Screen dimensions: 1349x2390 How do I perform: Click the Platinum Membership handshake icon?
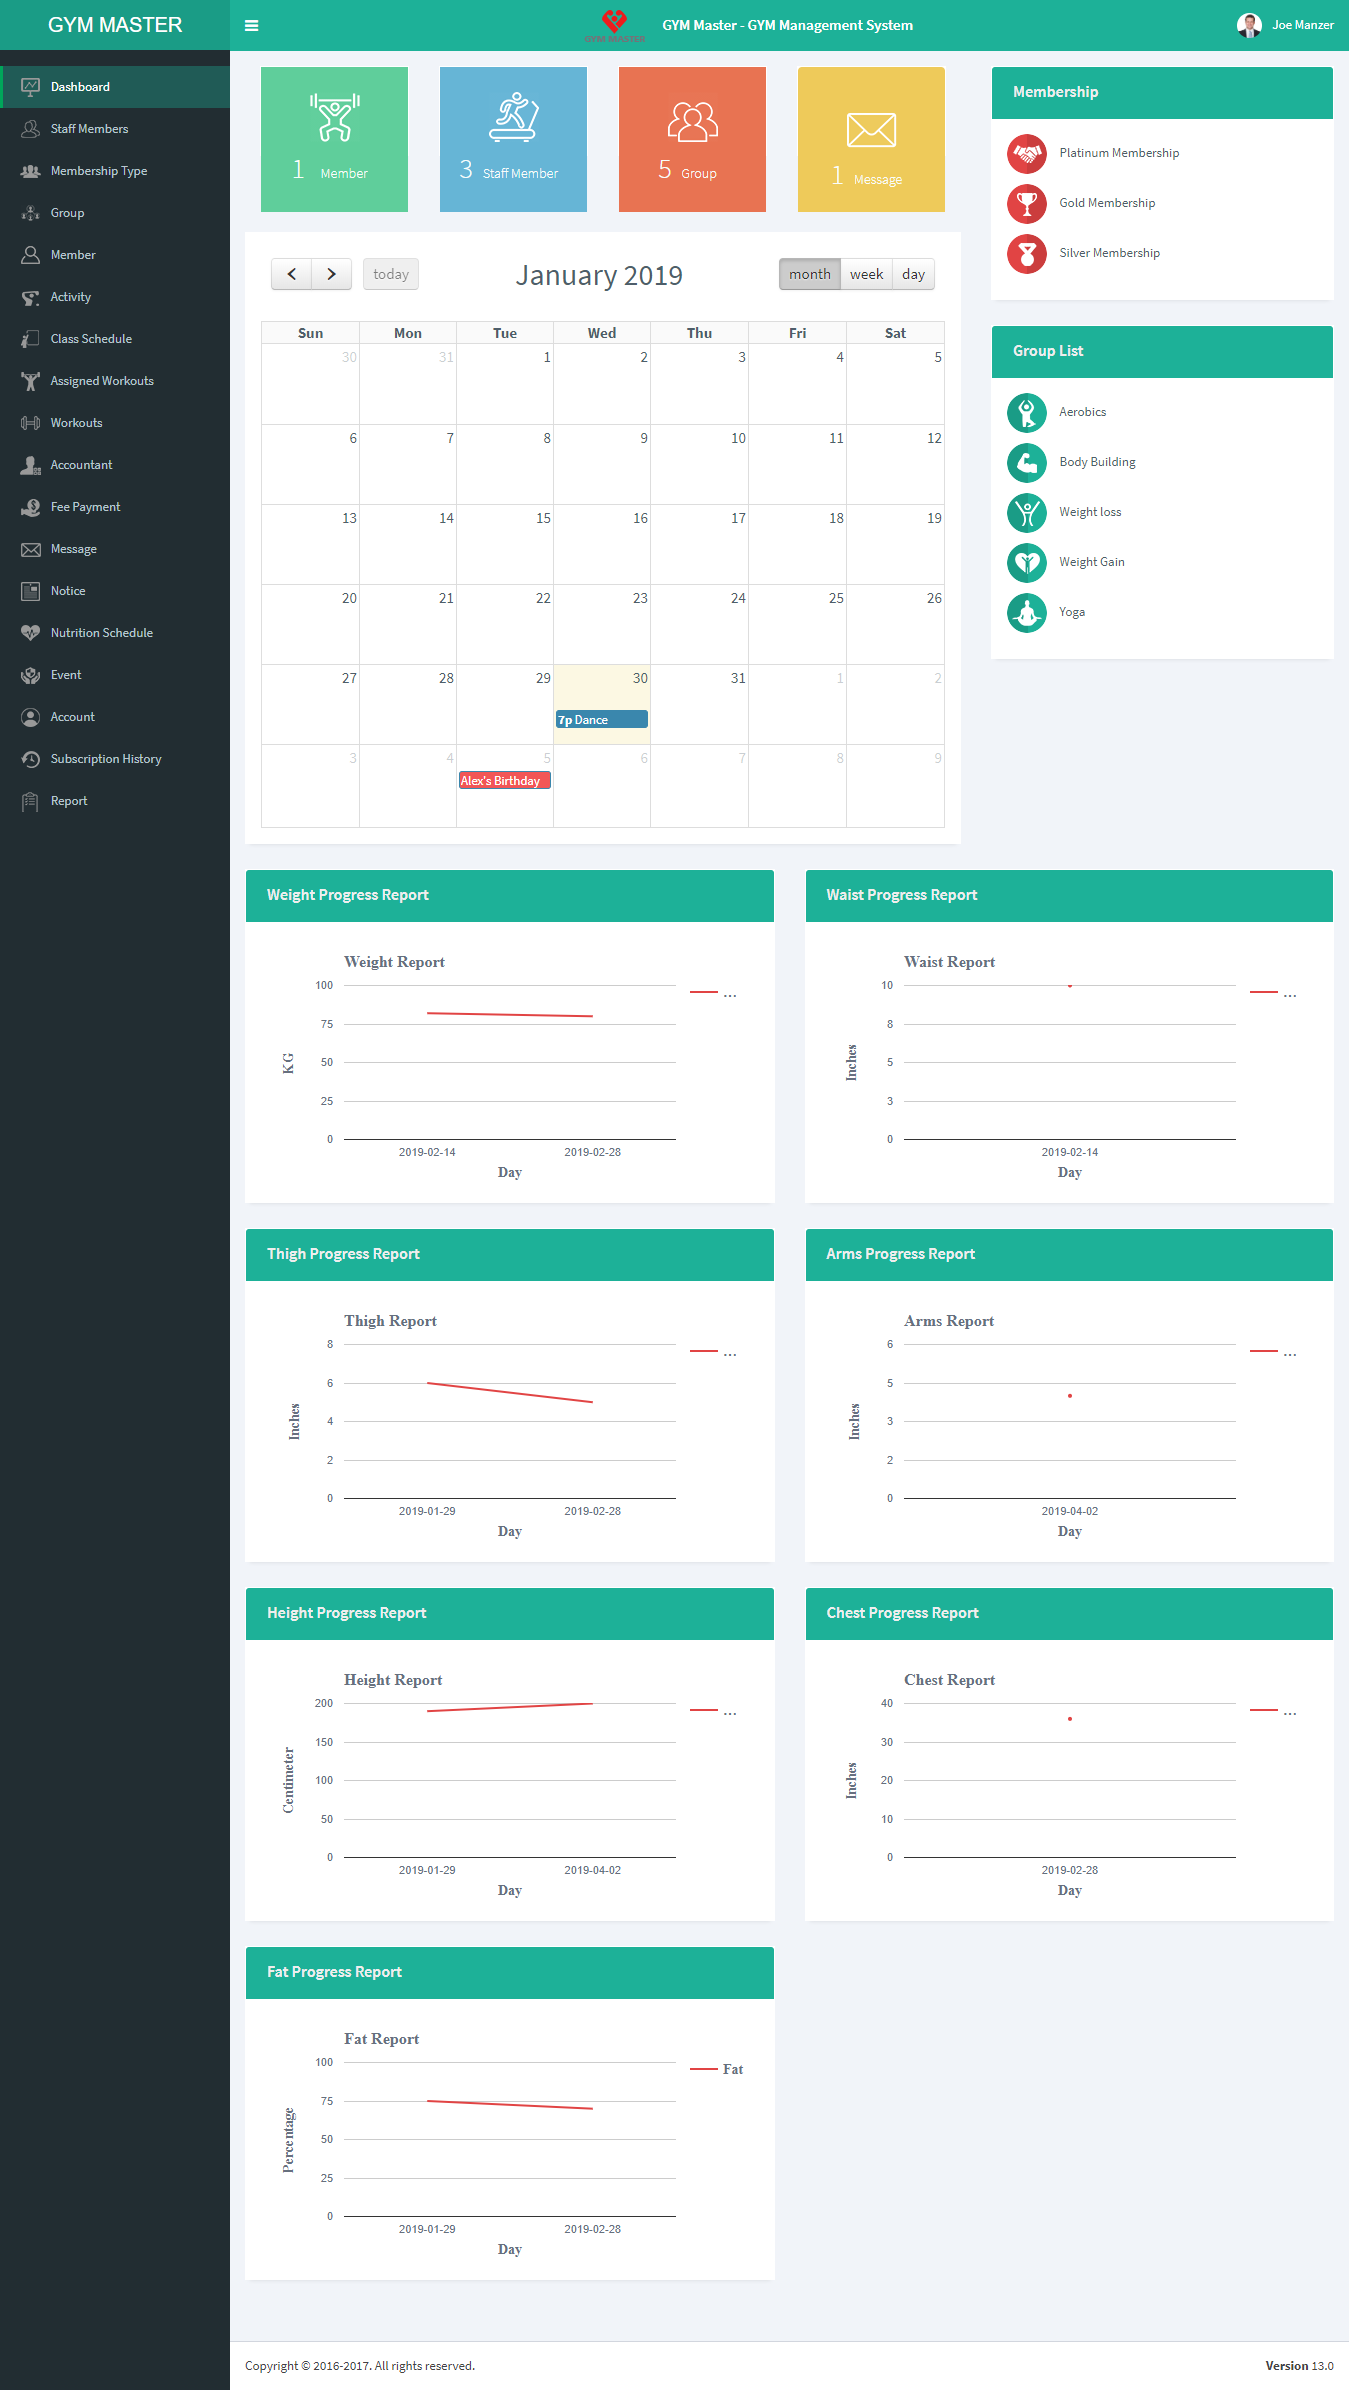pyautogui.click(x=1026, y=154)
